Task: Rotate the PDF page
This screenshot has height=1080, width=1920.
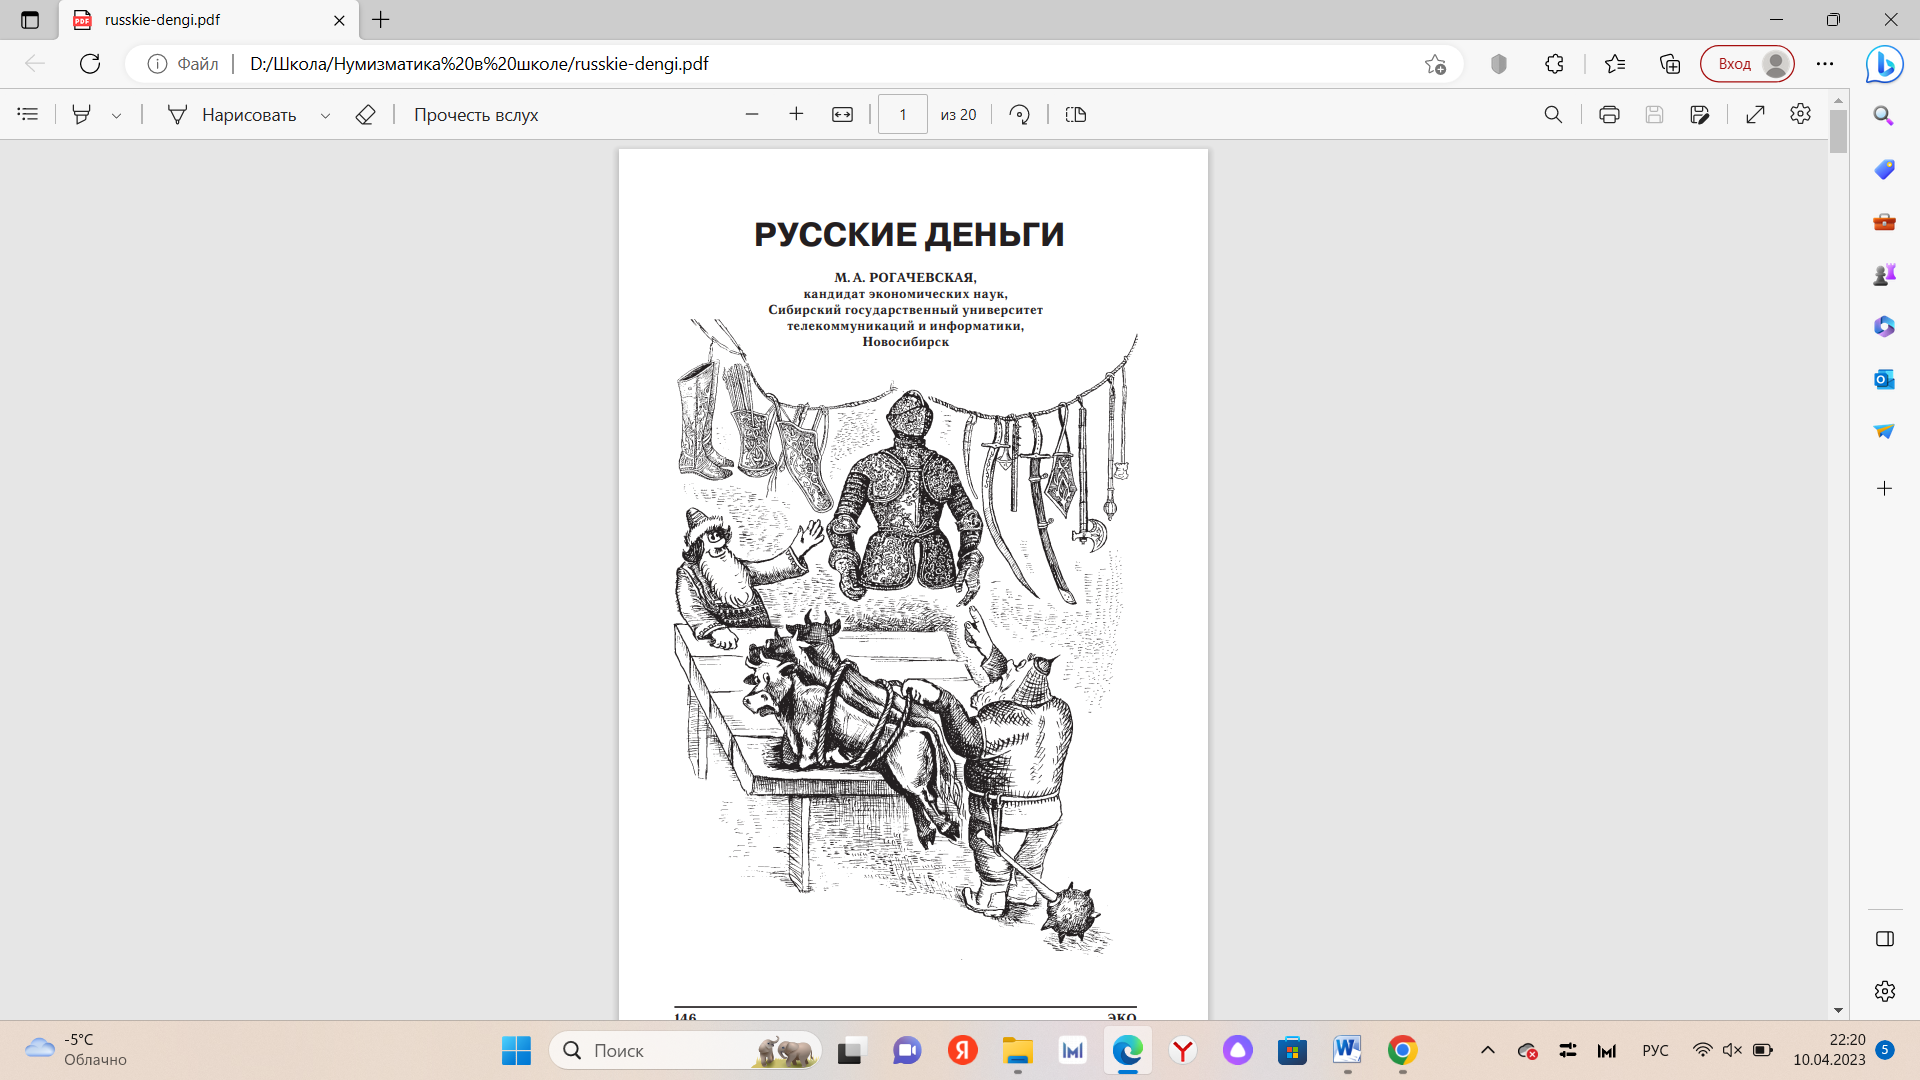Action: pos(1020,114)
